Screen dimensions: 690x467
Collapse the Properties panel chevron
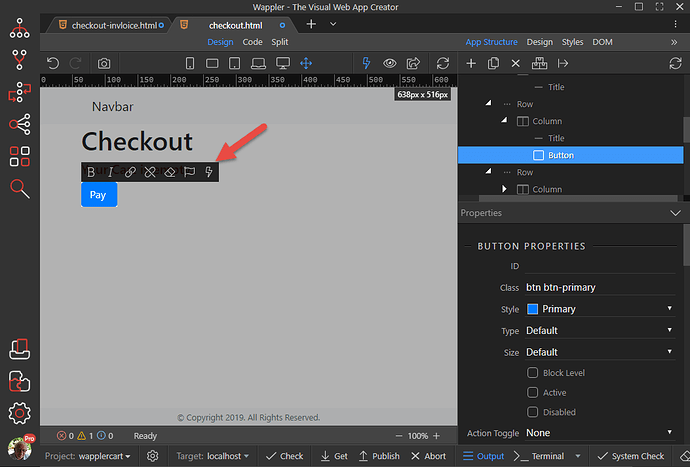pyautogui.click(x=675, y=213)
